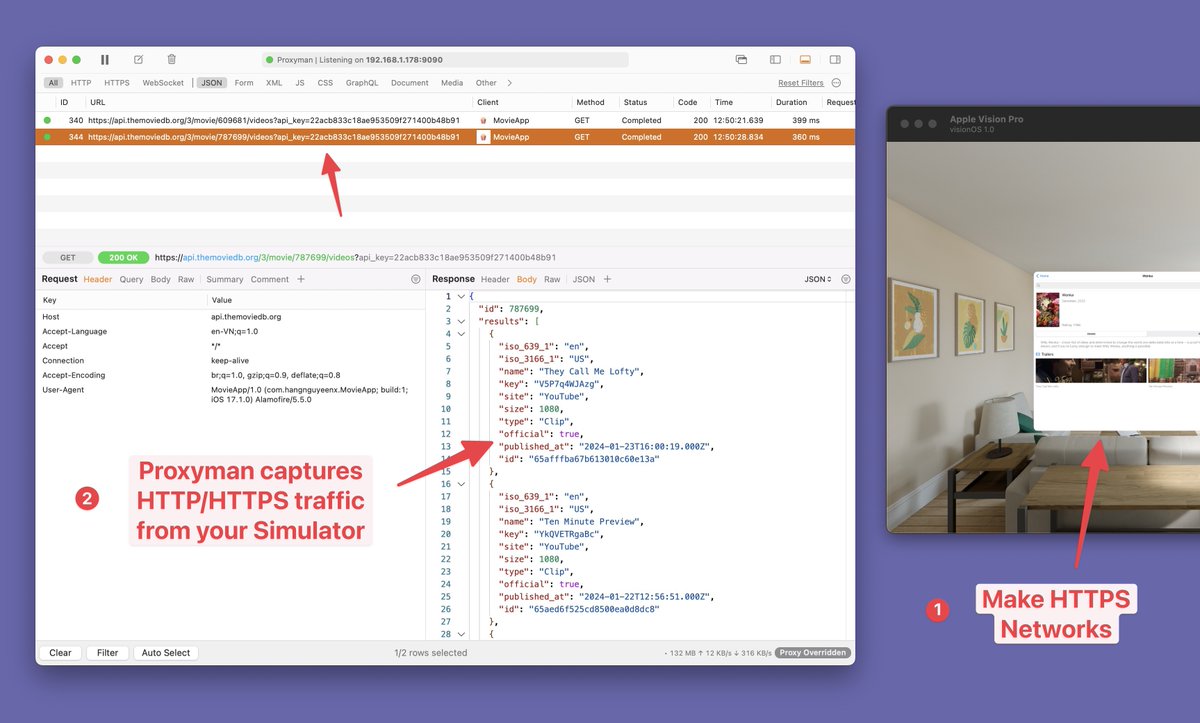Screen dimensions: 1200x723
Task: Click MovieApp icon in row 344
Action: coord(484,137)
